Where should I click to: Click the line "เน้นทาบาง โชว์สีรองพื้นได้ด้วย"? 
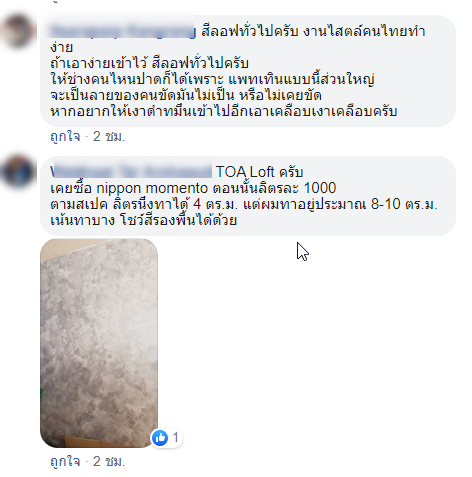[x=144, y=220]
